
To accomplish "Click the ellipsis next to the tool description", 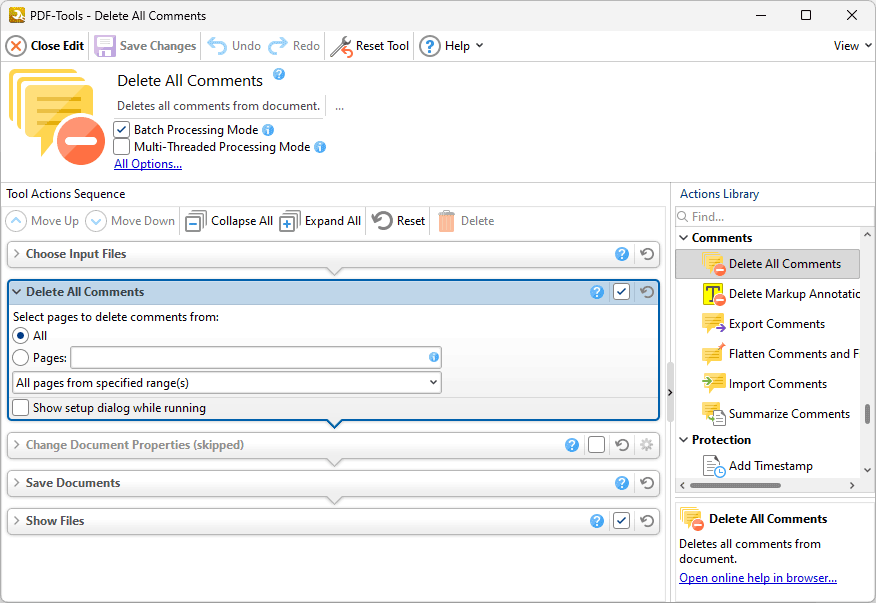I will (x=339, y=106).
